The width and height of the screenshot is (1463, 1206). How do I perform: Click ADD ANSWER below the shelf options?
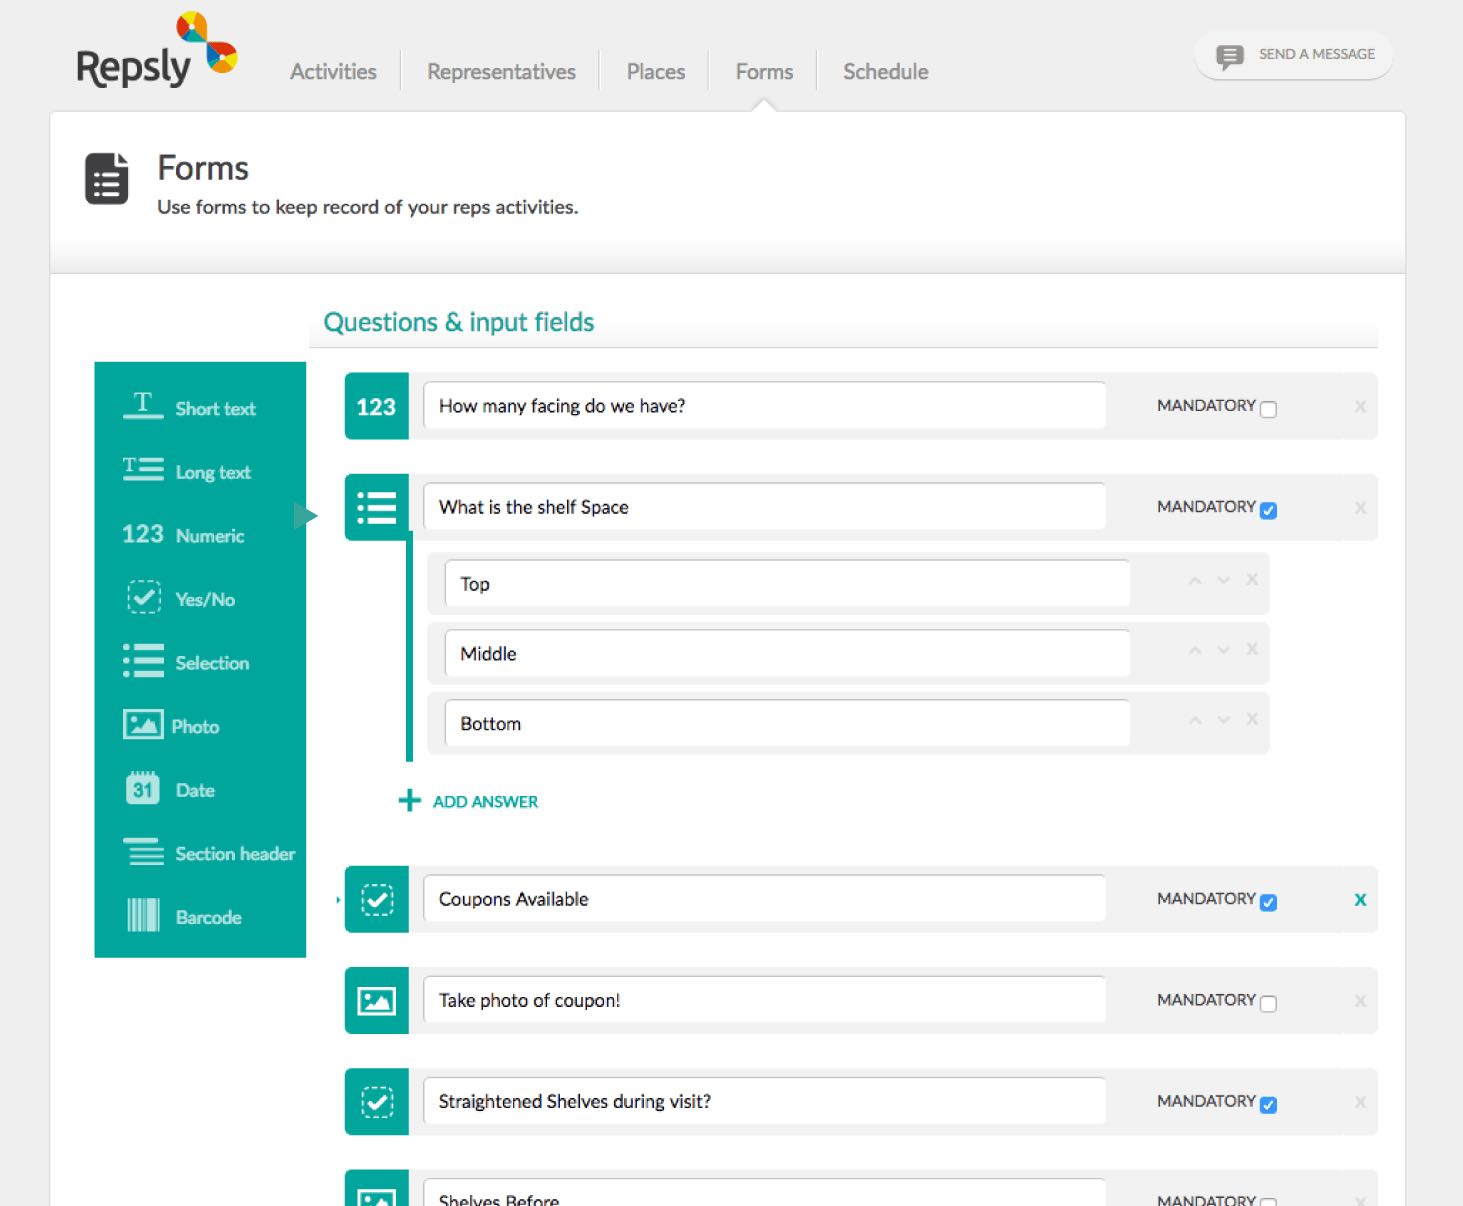pos(467,800)
